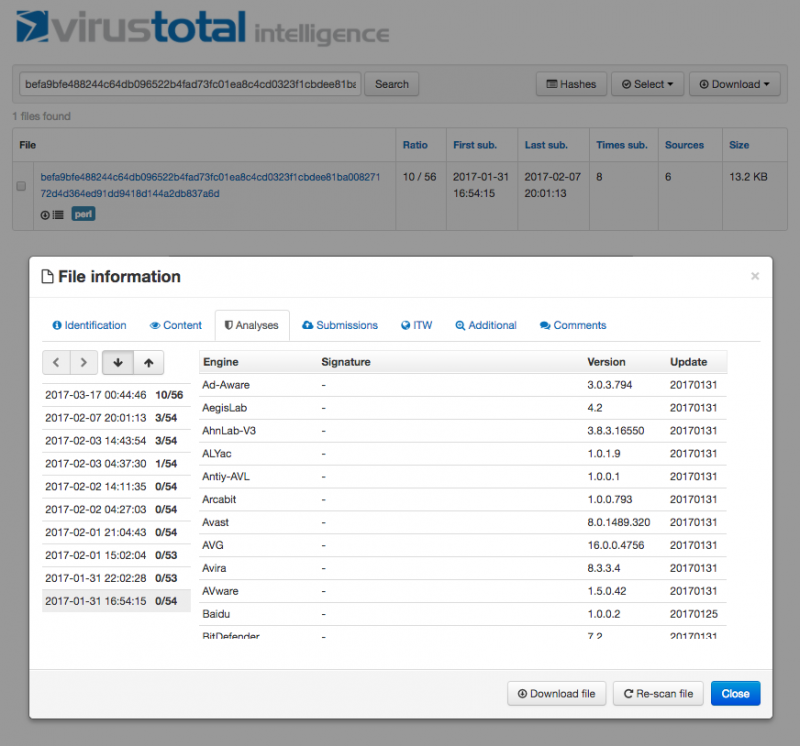This screenshot has width=800, height=746.
Task: Click the Re-scan file button
Action: (658, 693)
